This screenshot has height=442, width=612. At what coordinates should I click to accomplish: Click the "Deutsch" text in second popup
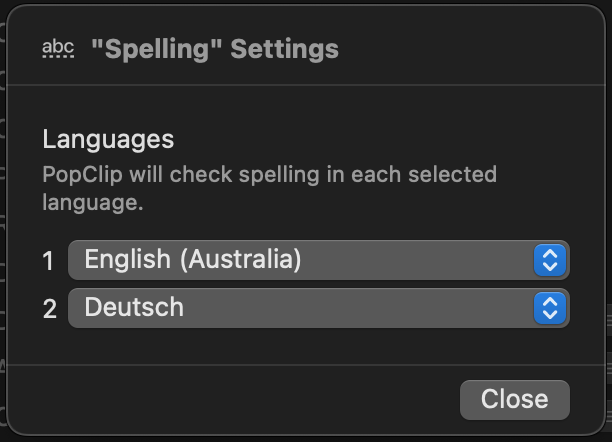coord(134,307)
